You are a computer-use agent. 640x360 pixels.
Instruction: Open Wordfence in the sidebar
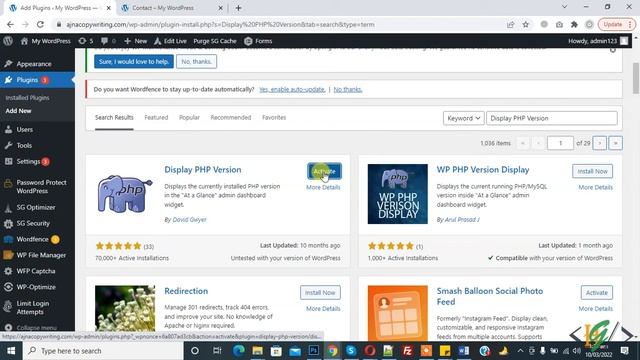(x=32, y=239)
